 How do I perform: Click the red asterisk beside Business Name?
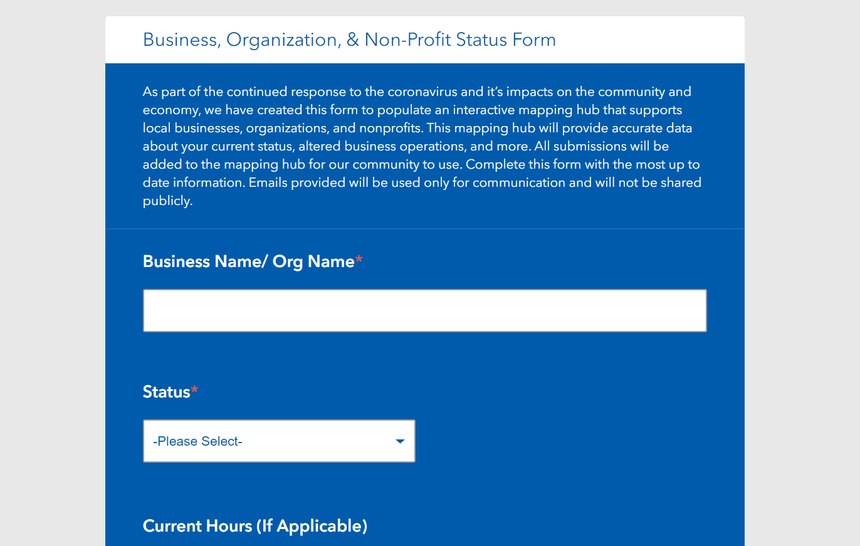[359, 262]
